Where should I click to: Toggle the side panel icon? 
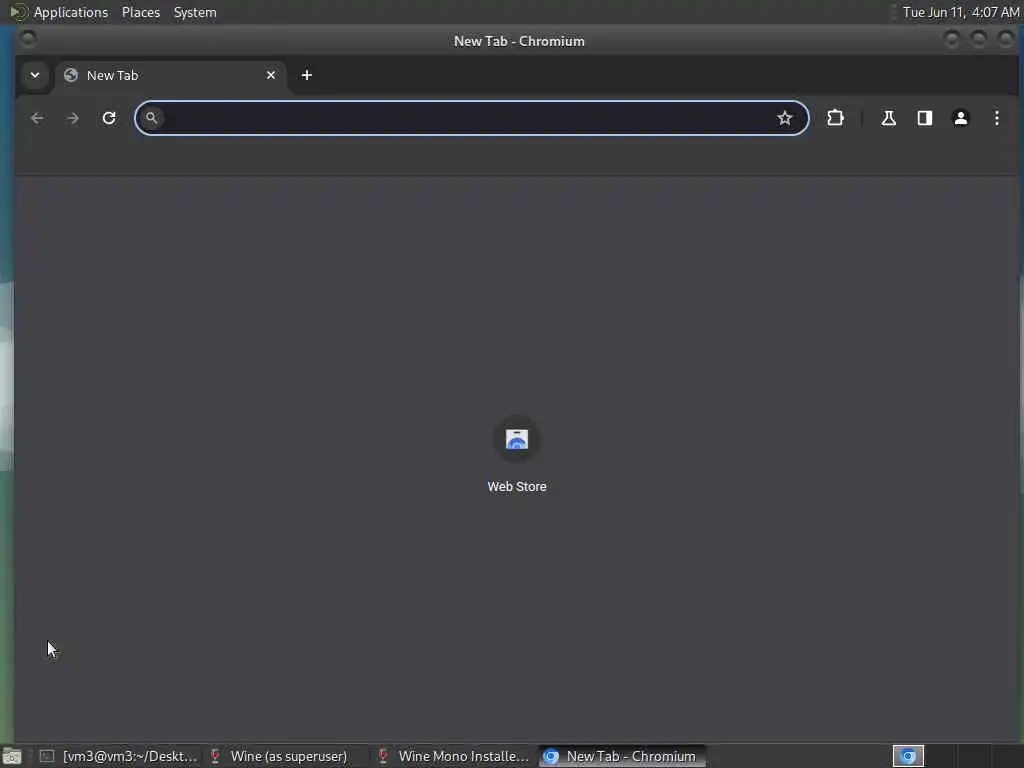point(925,118)
